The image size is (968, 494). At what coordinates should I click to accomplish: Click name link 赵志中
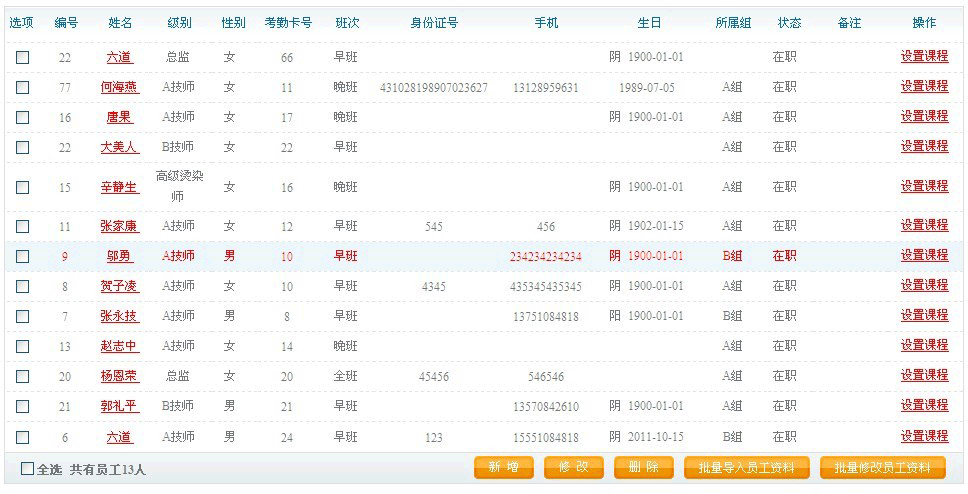click(119, 346)
